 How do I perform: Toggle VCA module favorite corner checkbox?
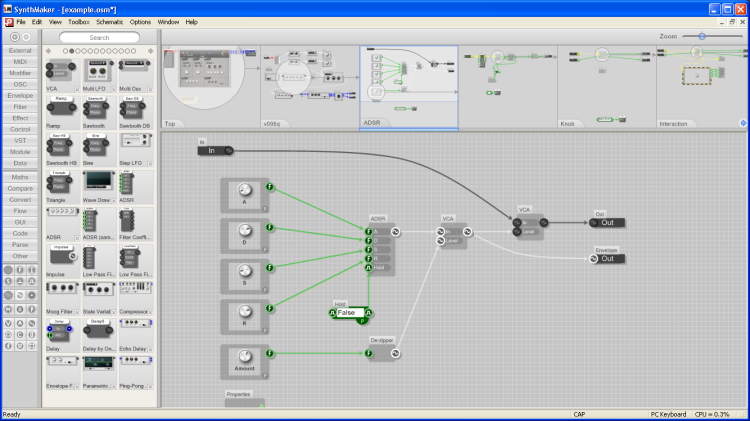pos(77,89)
